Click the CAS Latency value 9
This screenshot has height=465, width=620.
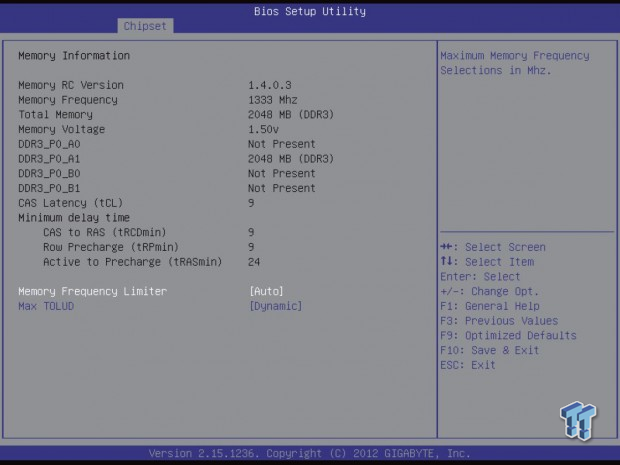pyautogui.click(x=251, y=203)
